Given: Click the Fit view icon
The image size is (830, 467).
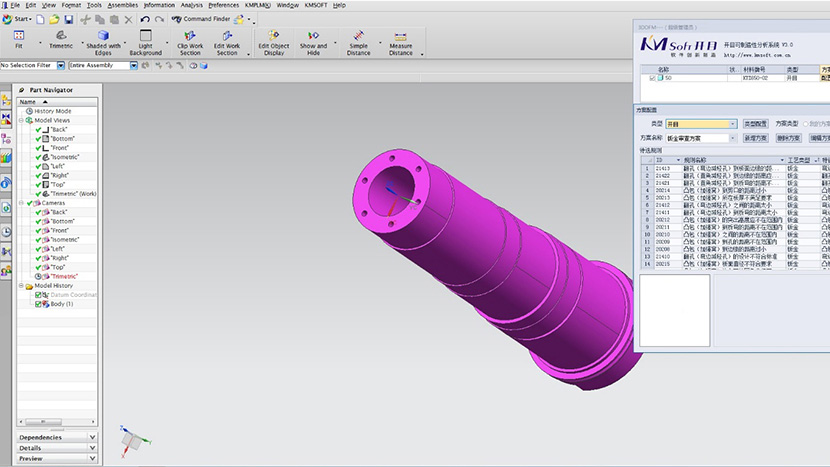Looking at the screenshot, I should [19, 38].
